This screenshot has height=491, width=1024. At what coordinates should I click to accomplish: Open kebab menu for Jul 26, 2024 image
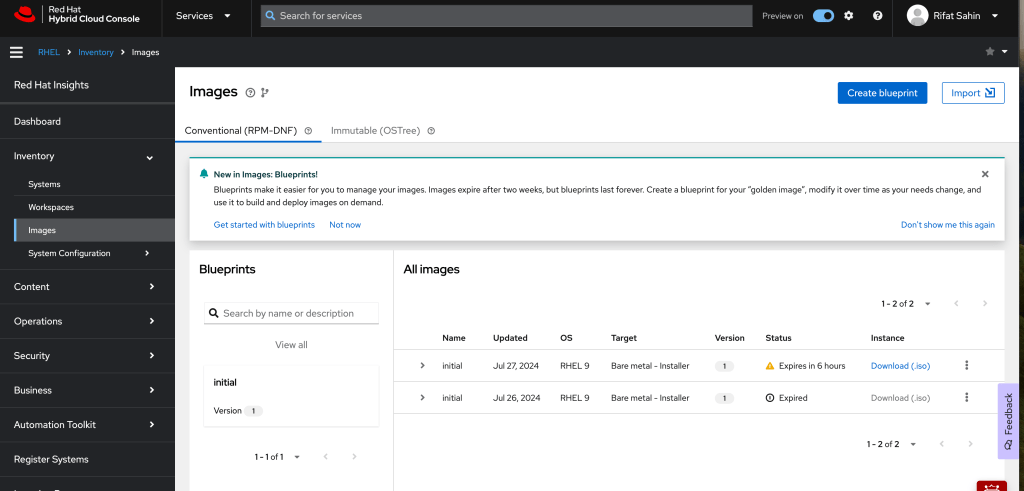coord(967,398)
